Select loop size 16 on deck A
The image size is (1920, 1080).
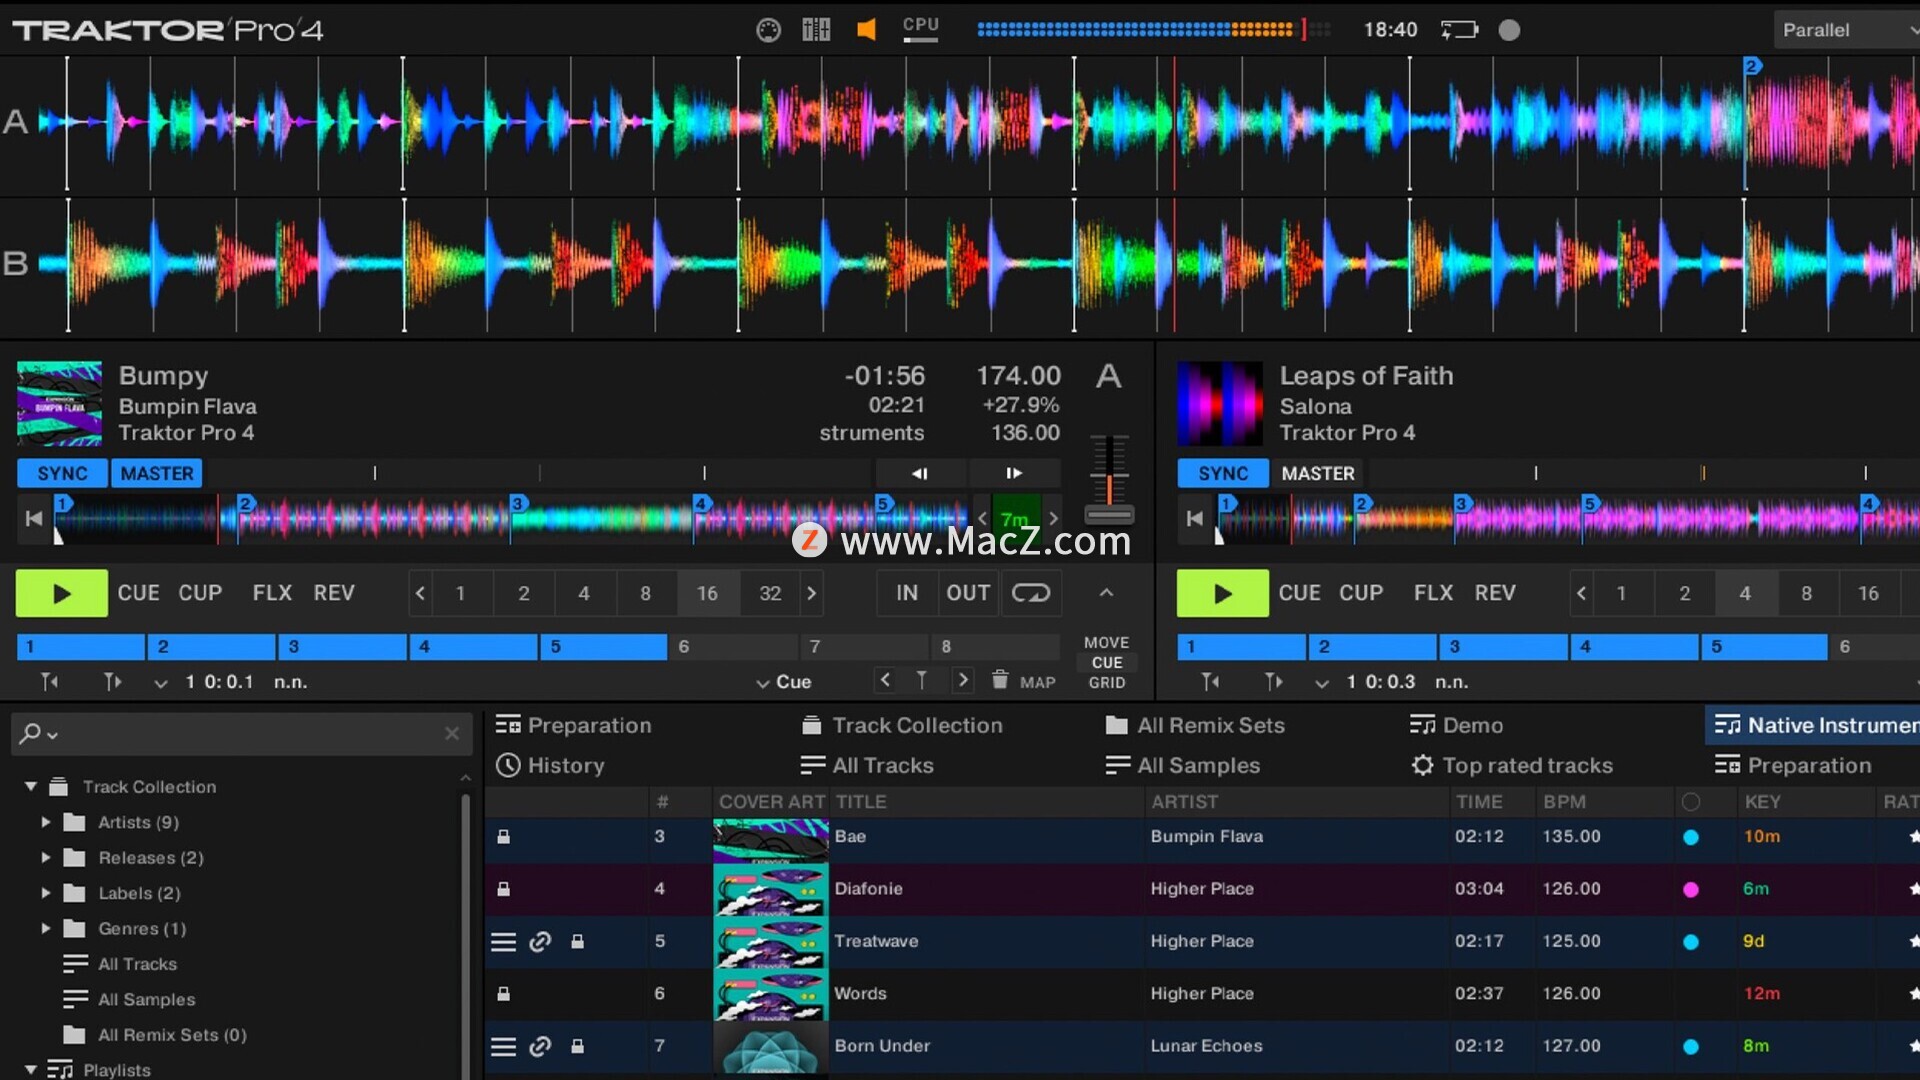[707, 593]
